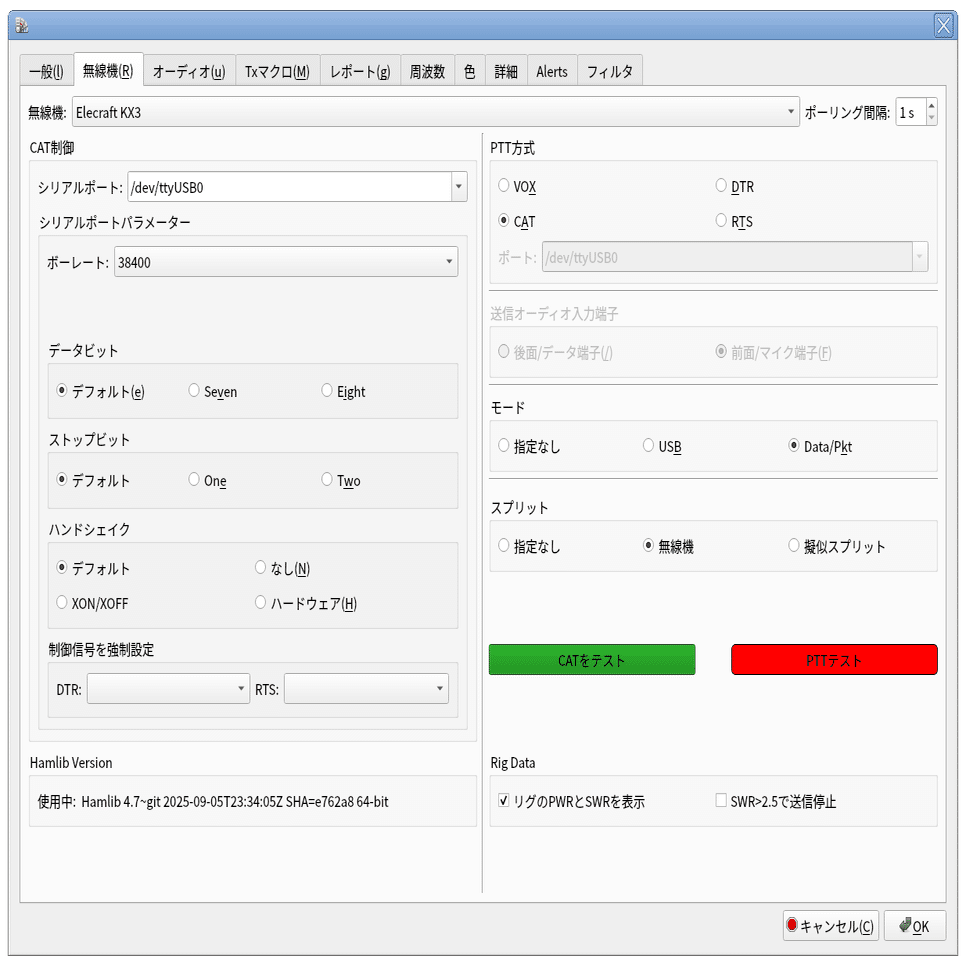Set stop bits to Two
The image size is (966, 966).
point(325,481)
